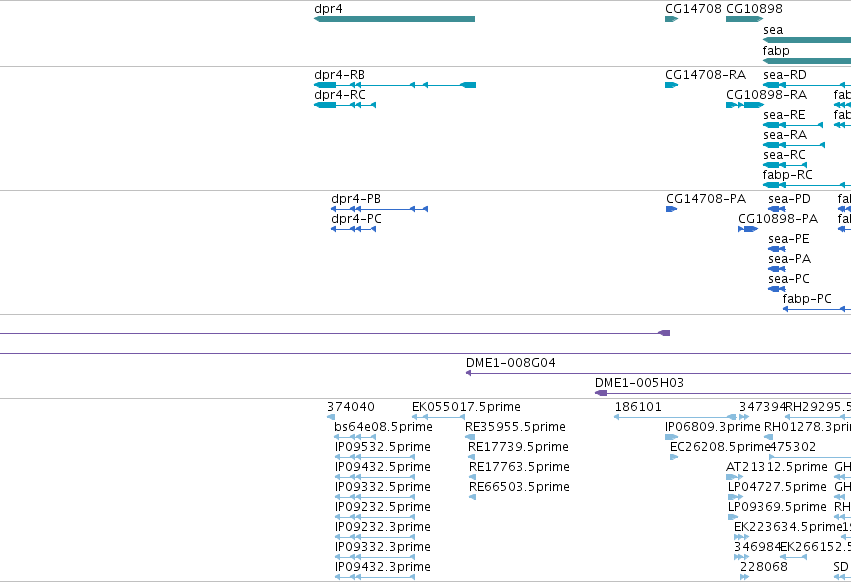Select the sea-PC protein label
851x582 pixels.
789,279
